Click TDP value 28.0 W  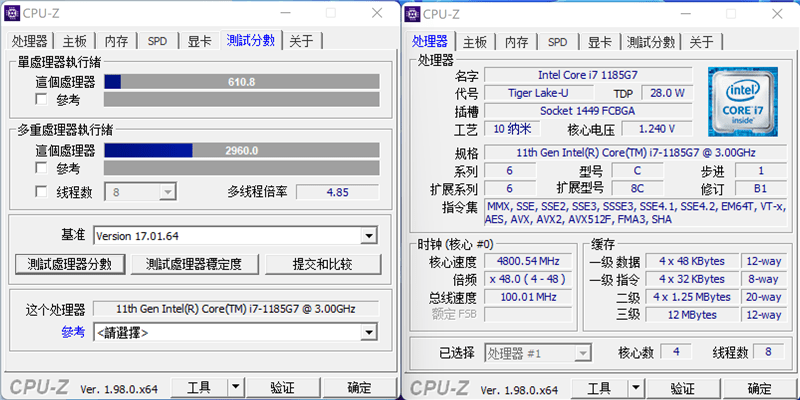(667, 93)
